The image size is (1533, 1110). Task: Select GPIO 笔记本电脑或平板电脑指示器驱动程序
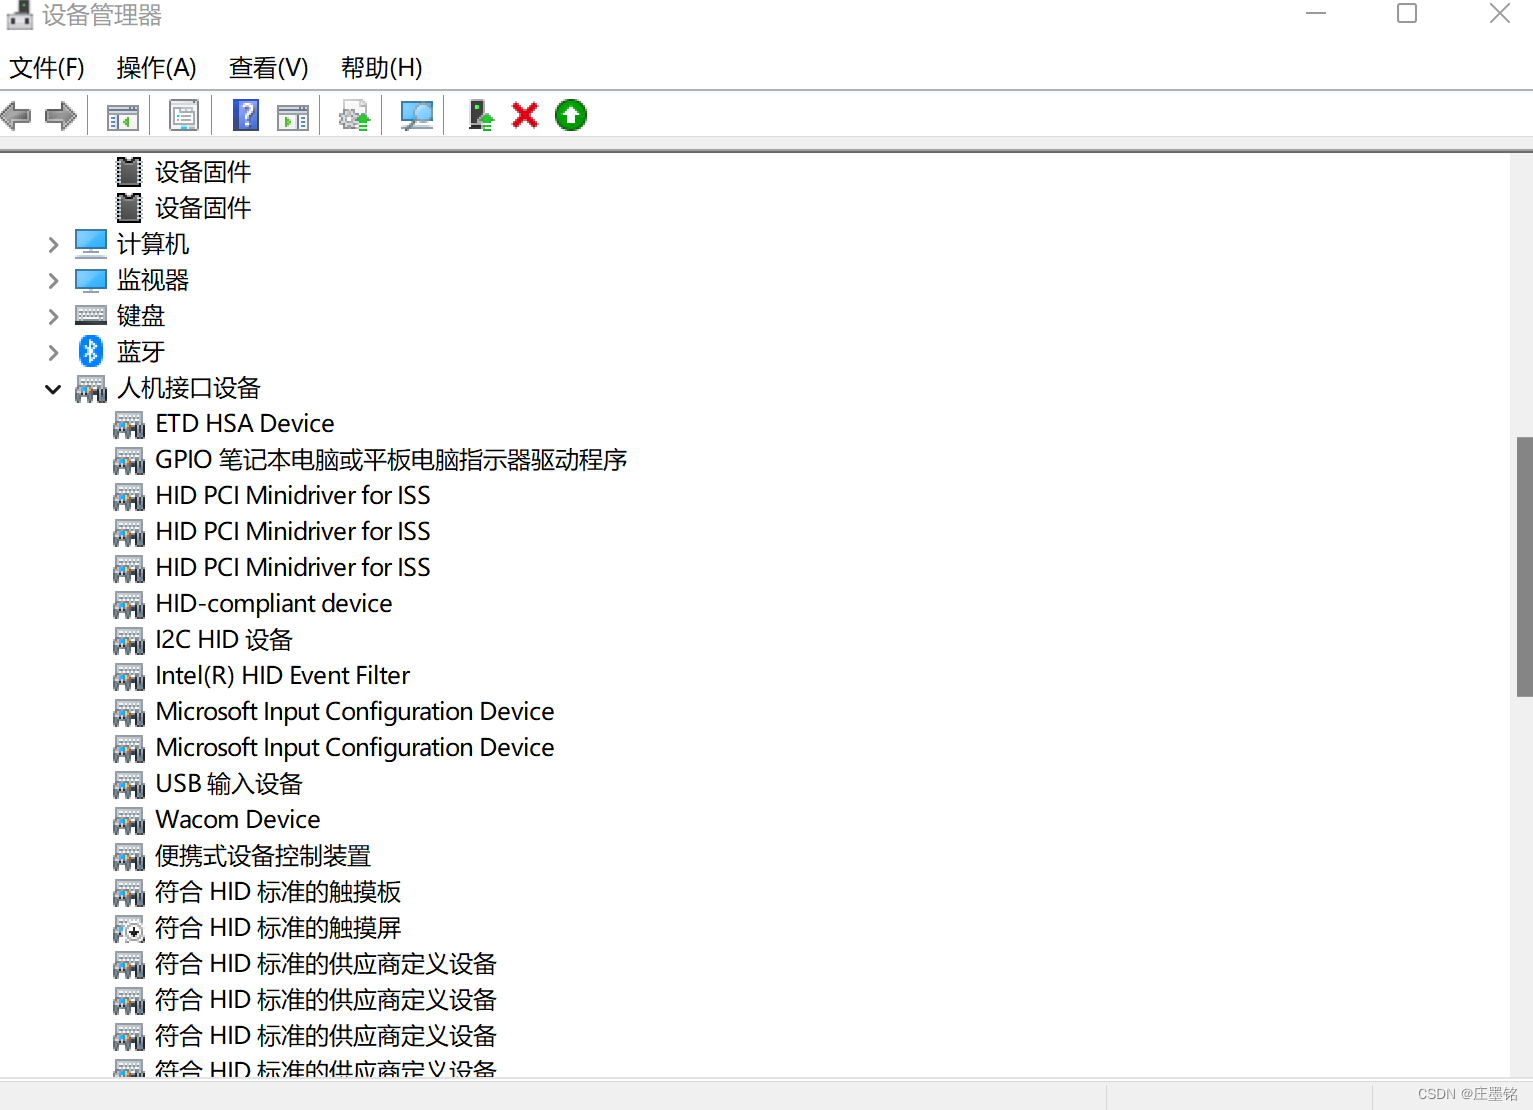click(x=391, y=460)
